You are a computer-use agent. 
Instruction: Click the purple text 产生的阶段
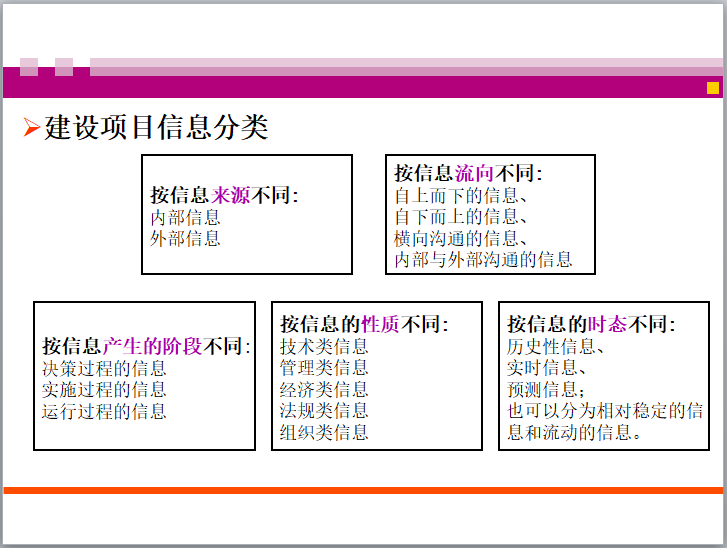152,347
